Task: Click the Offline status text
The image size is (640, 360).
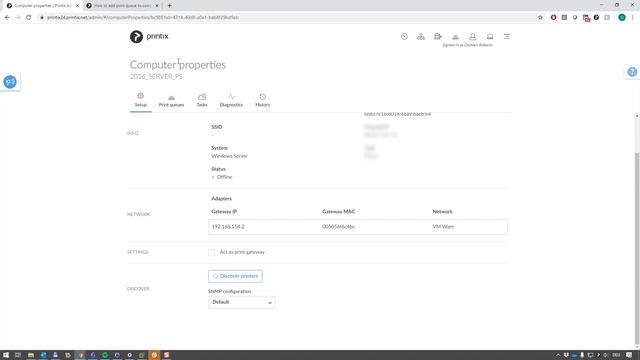Action: (x=224, y=177)
